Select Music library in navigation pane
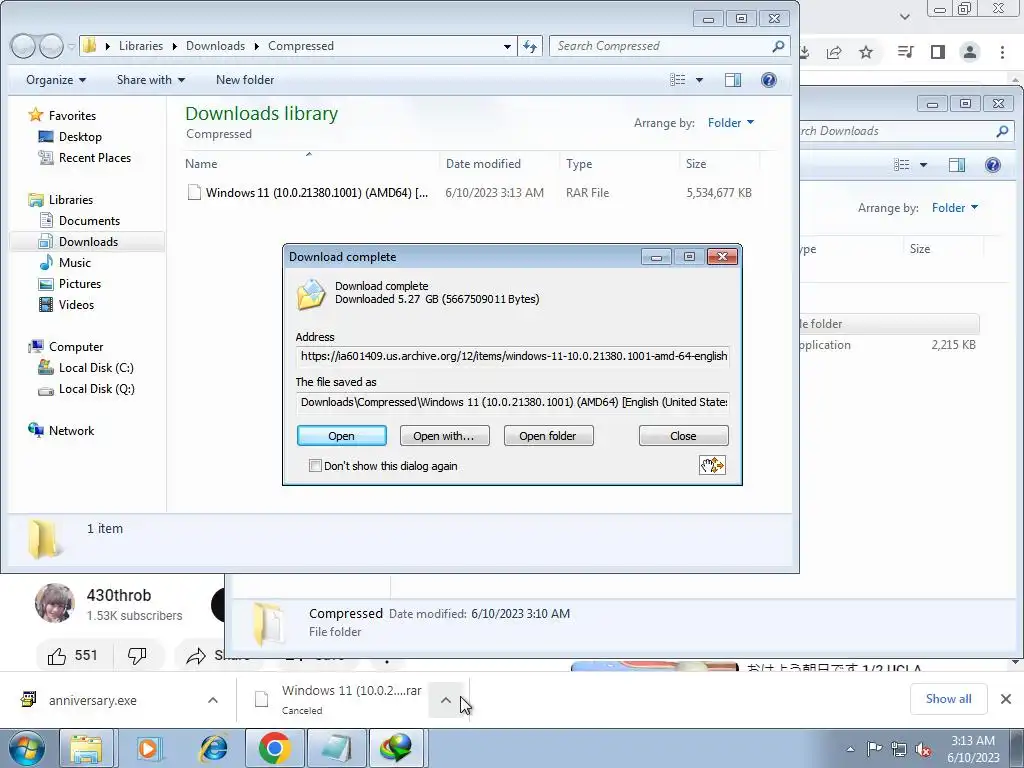 [74, 263]
